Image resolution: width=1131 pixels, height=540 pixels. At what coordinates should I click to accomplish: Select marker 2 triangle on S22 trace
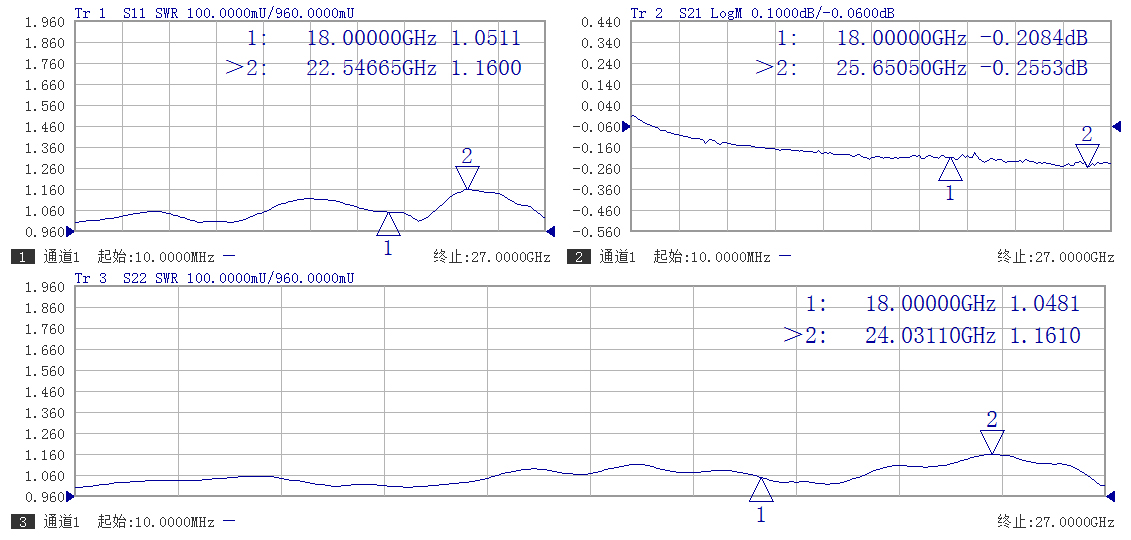(x=992, y=442)
